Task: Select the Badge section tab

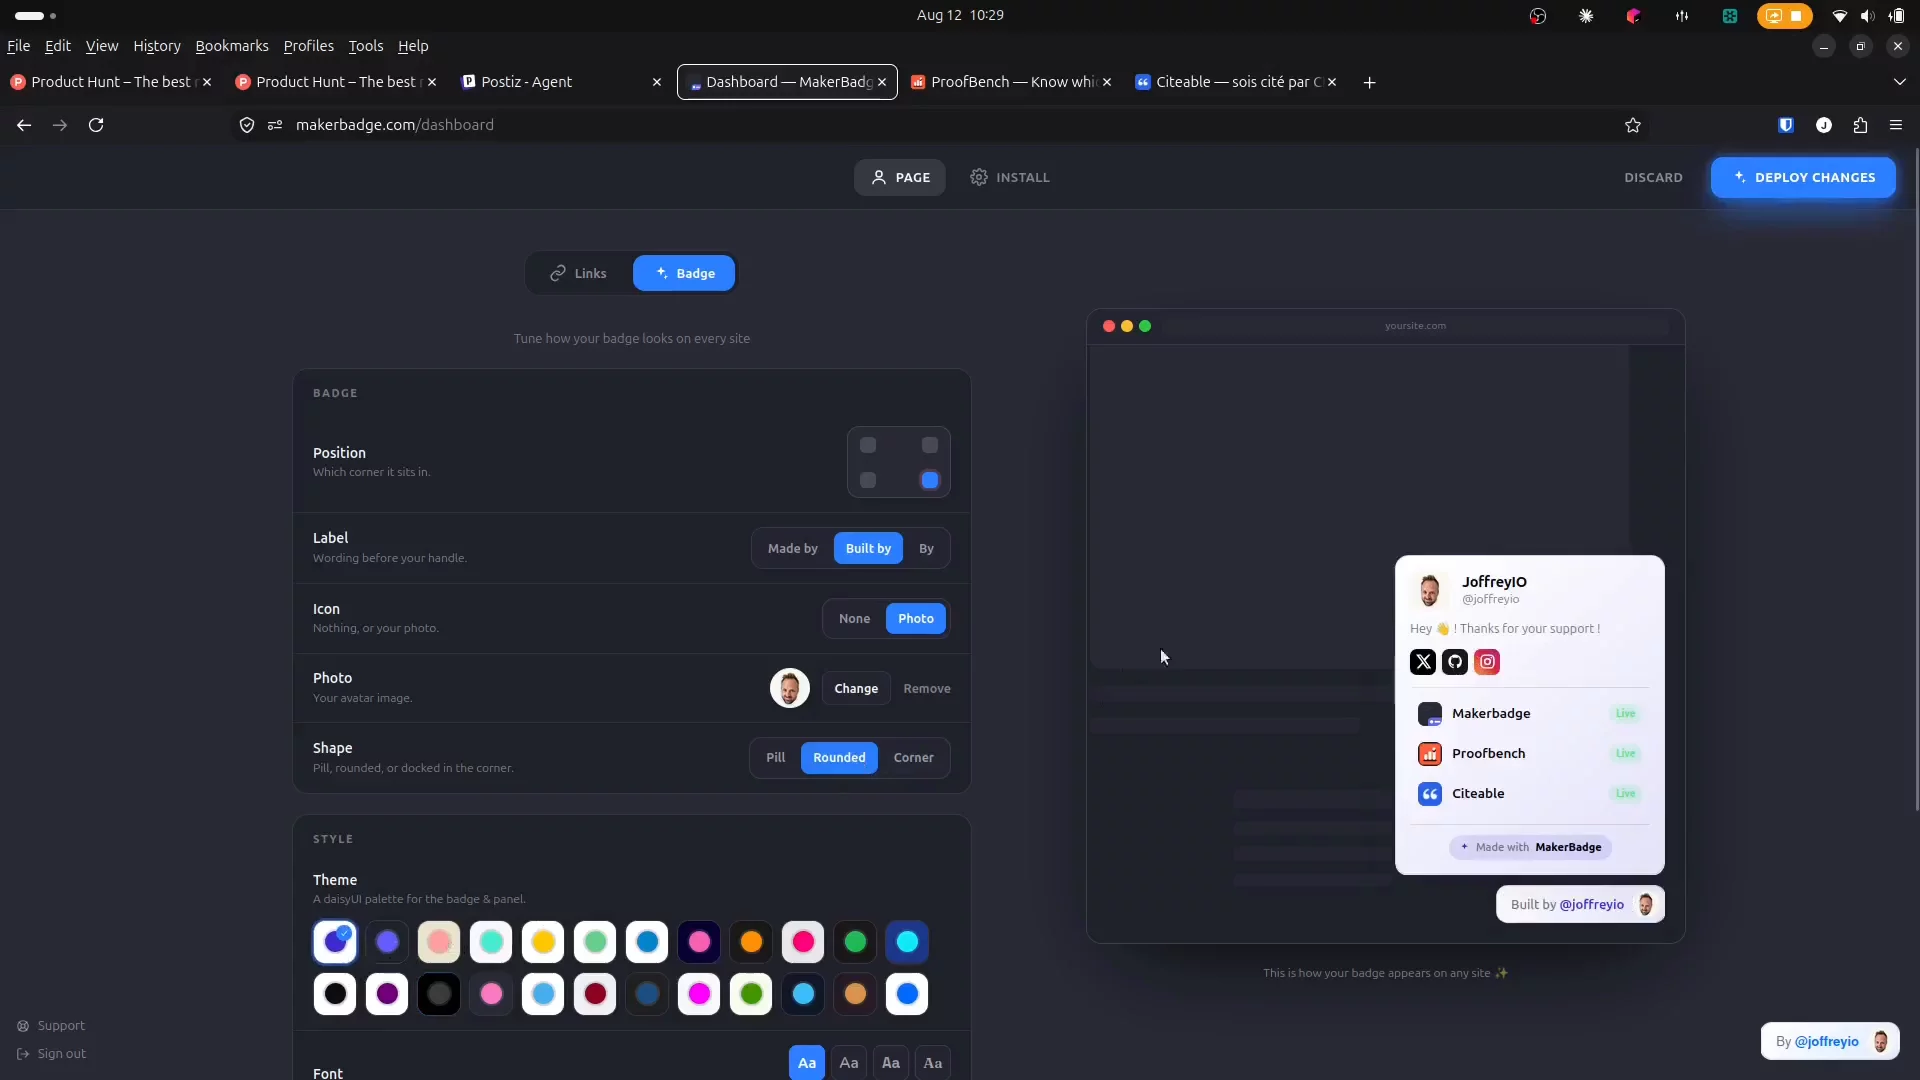Action: [x=684, y=274]
